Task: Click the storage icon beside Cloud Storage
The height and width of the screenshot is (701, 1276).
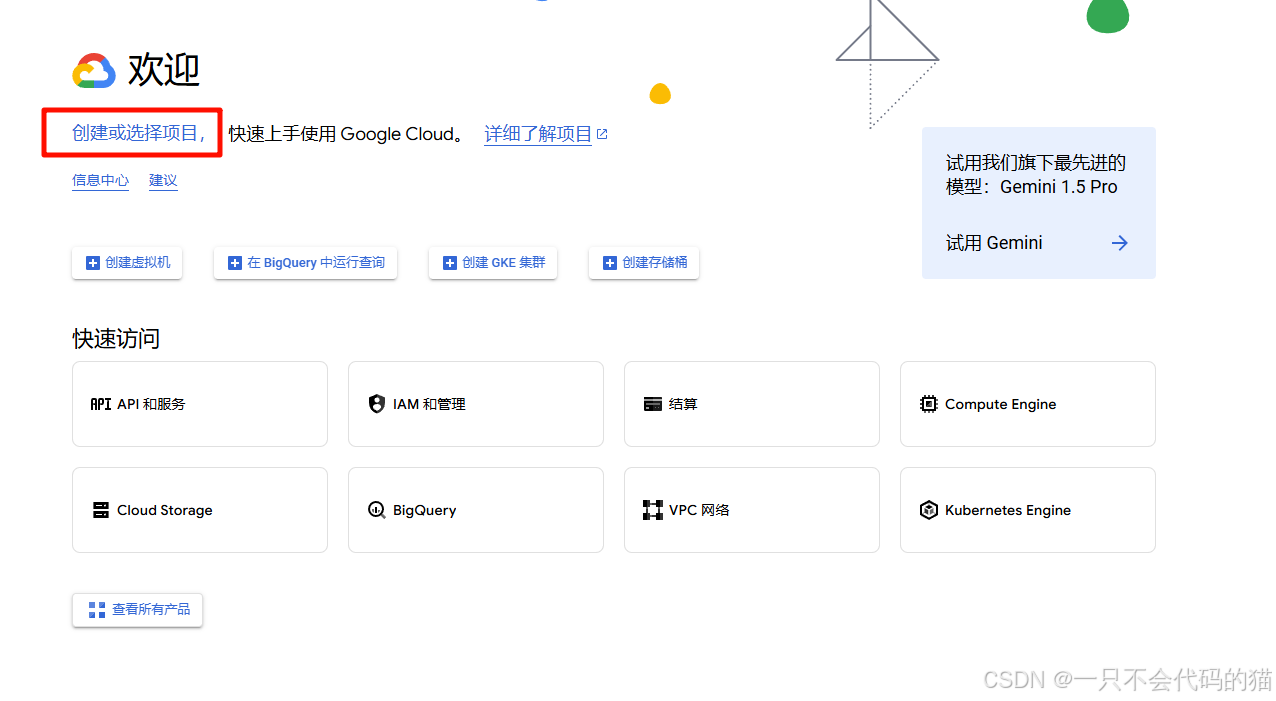Action: pos(101,510)
